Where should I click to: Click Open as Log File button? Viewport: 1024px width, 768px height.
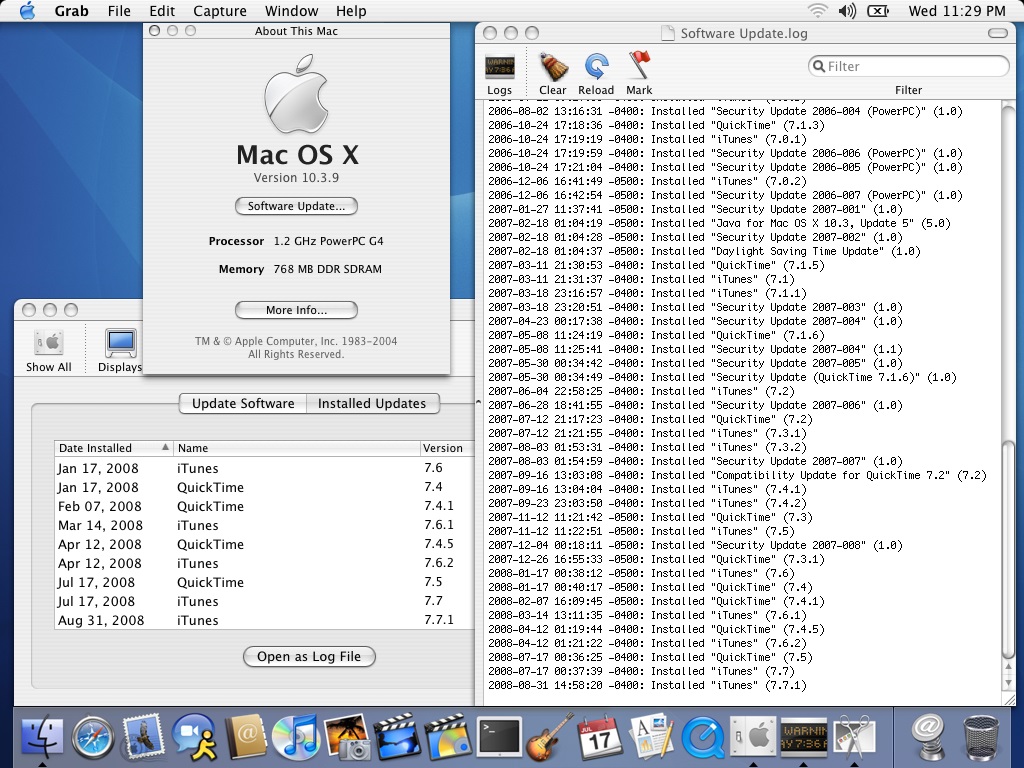309,656
